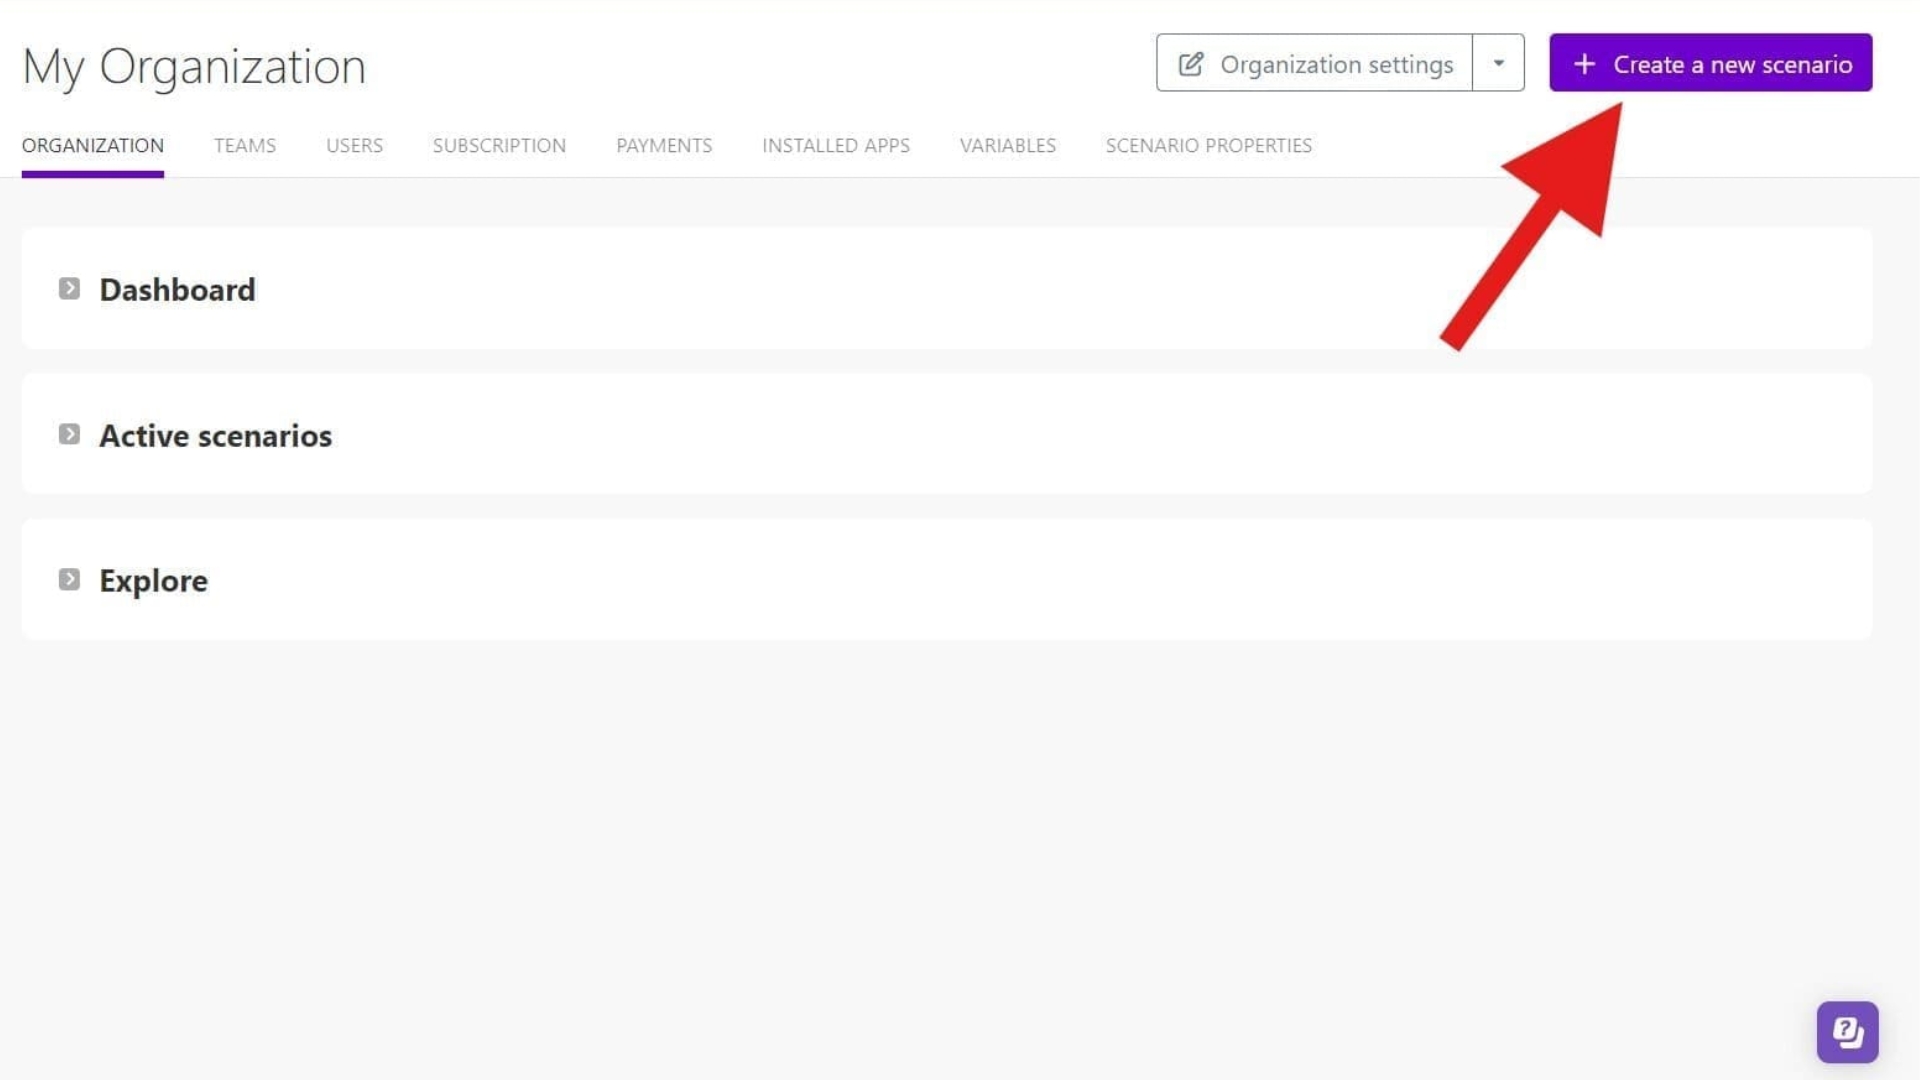The image size is (1920, 1080).
Task: Open the dropdown arrow beside Organization settings
Action: click(1498, 63)
